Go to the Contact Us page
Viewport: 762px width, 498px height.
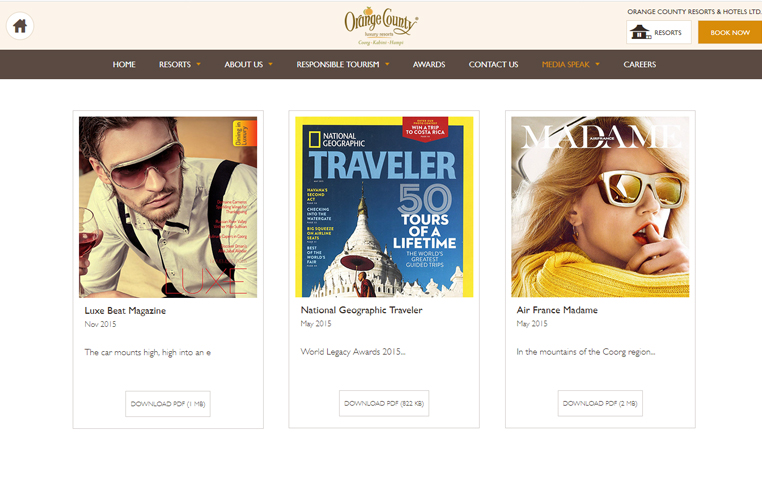point(493,64)
